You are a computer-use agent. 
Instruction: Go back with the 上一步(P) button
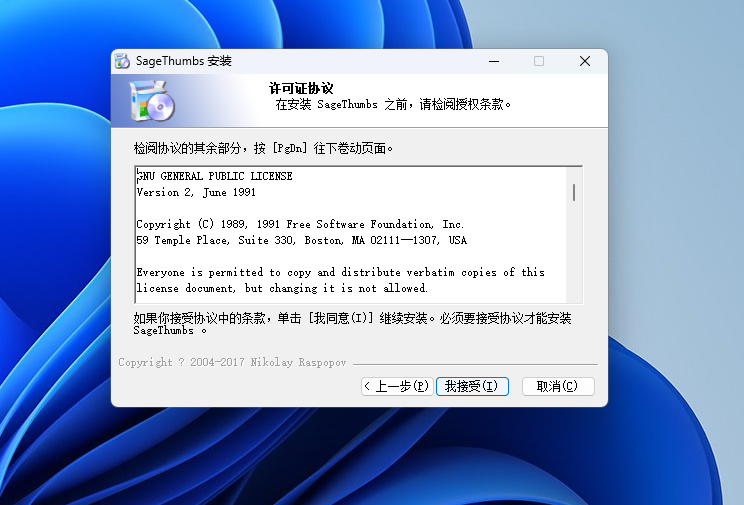coord(397,386)
